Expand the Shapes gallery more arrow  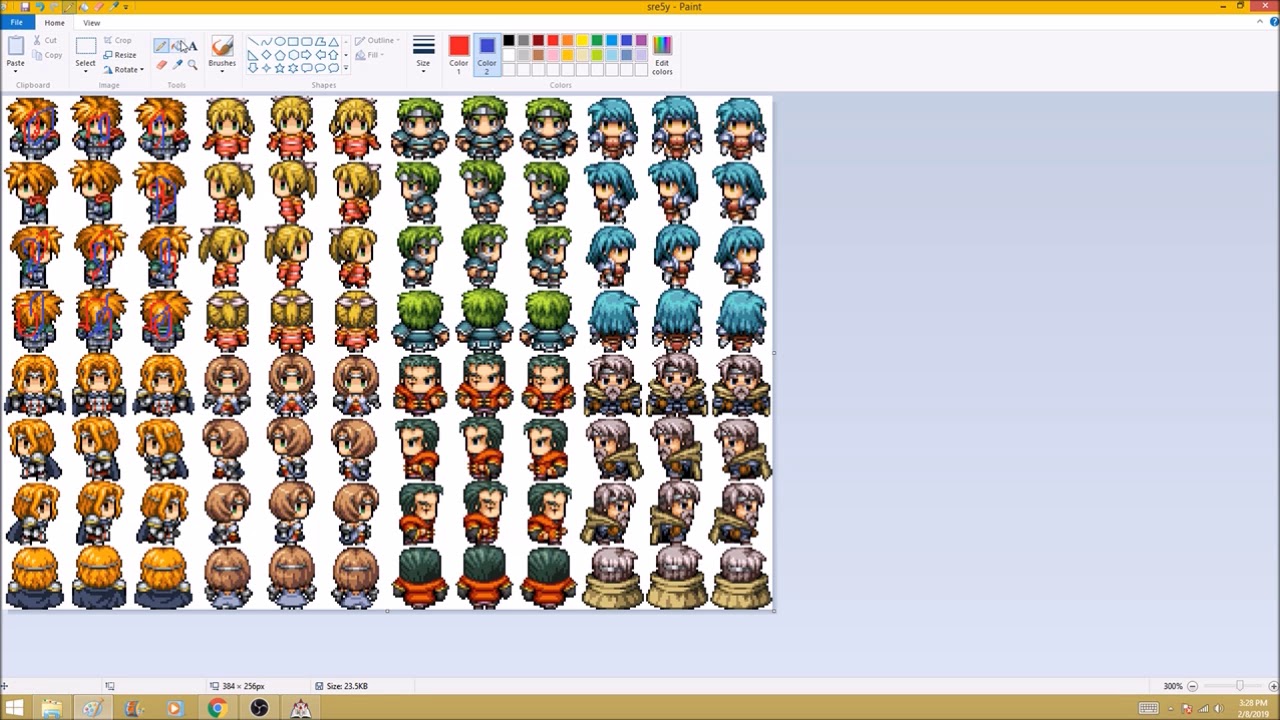point(346,68)
